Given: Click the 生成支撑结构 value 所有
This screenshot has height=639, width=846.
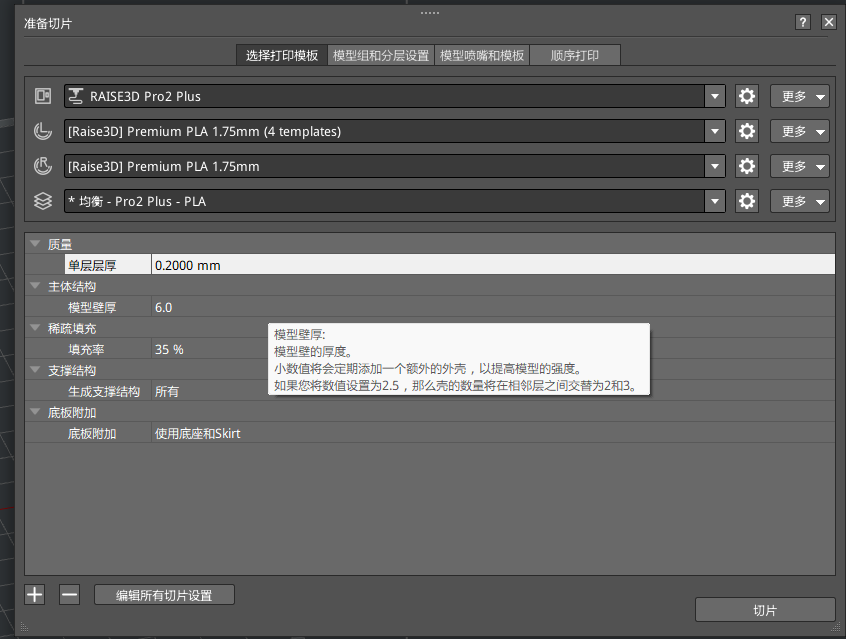Looking at the screenshot, I should pyautogui.click(x=493, y=391).
